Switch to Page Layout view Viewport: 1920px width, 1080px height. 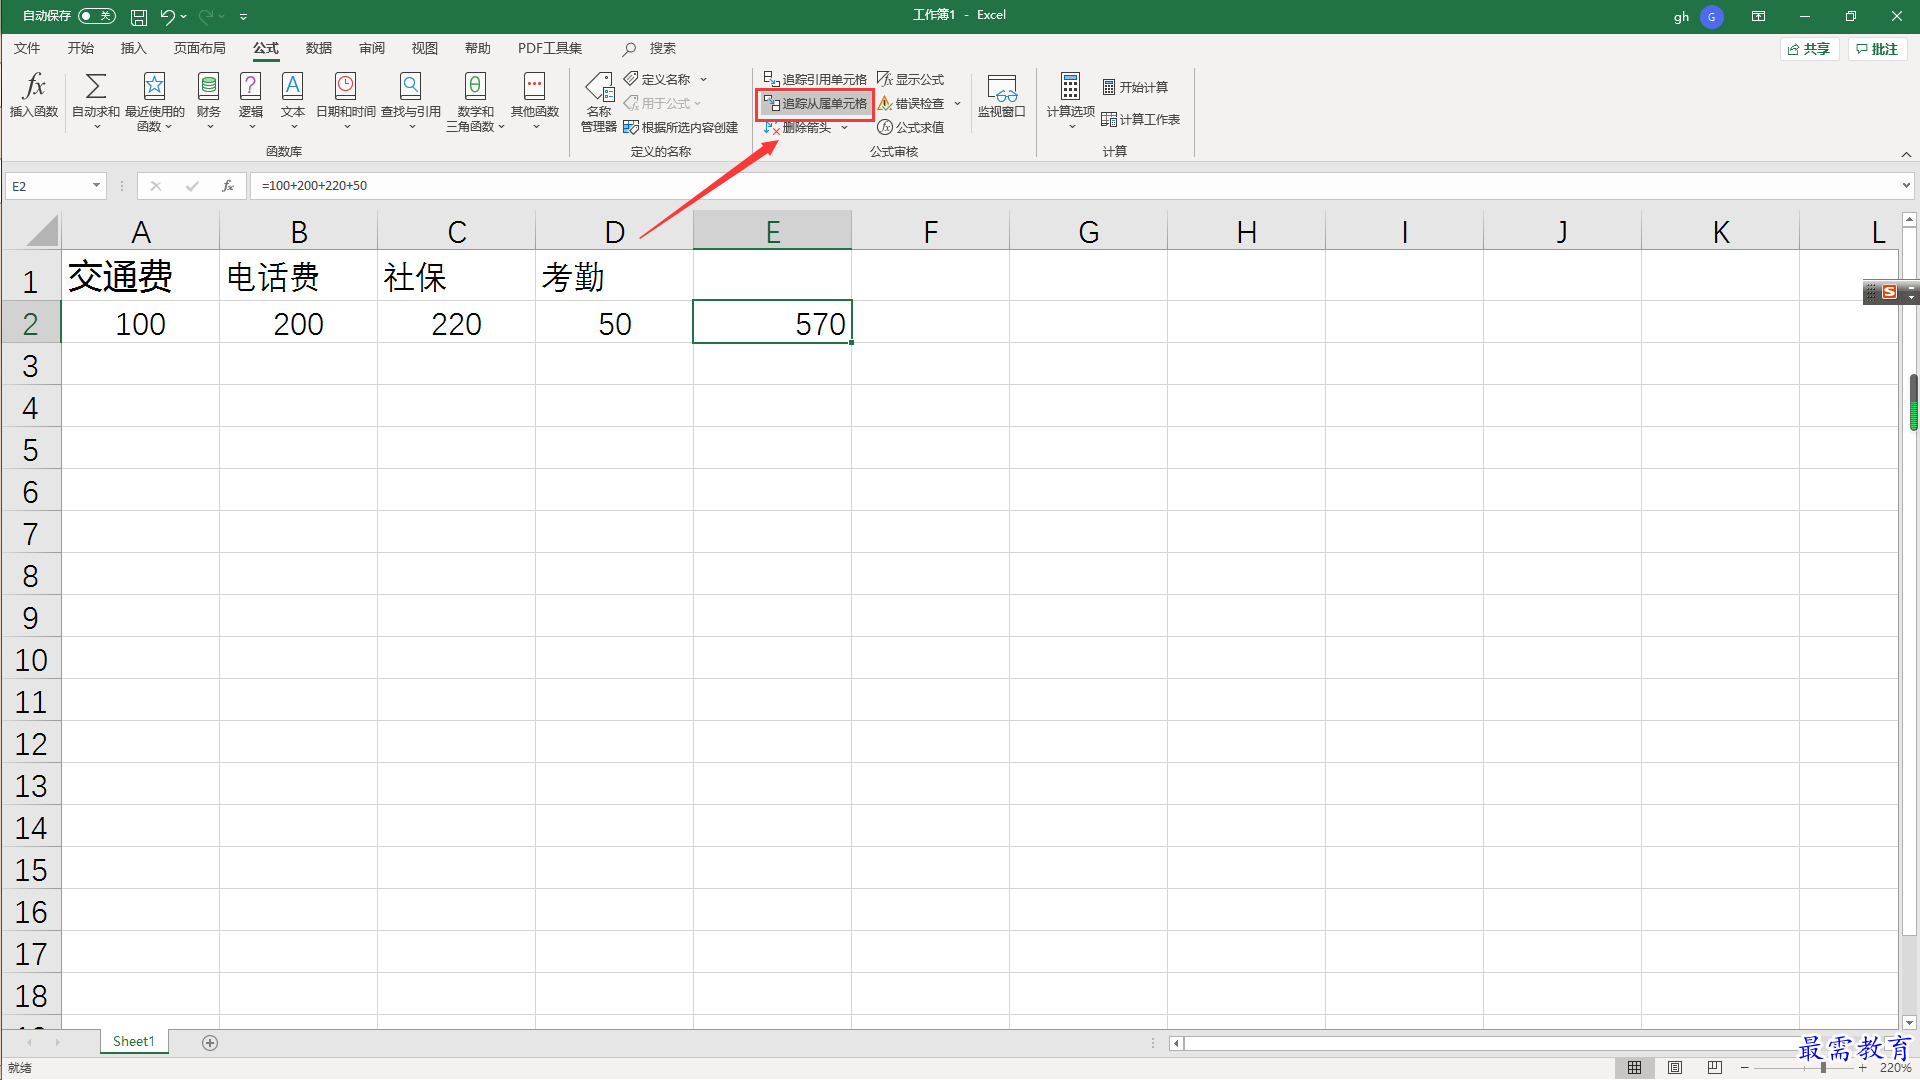pos(1675,1068)
